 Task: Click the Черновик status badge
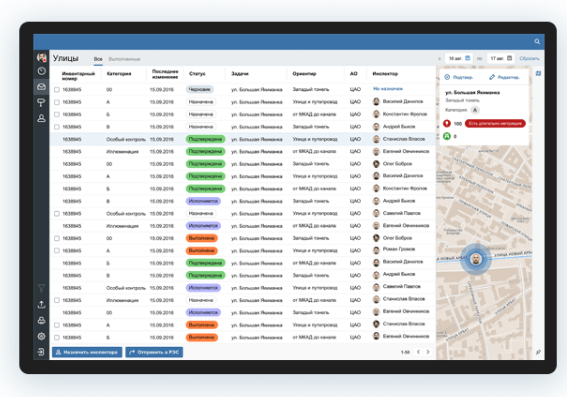pos(200,89)
